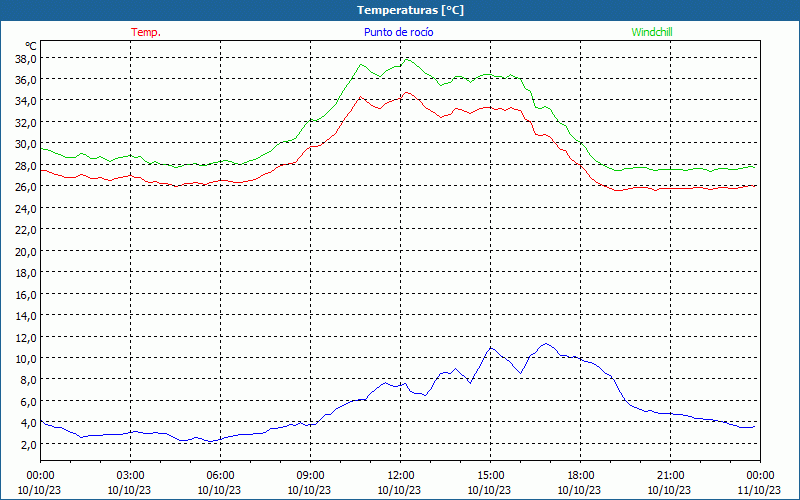Click the '24,0' y-axis value
The height and width of the screenshot is (500, 800).
coord(26,209)
